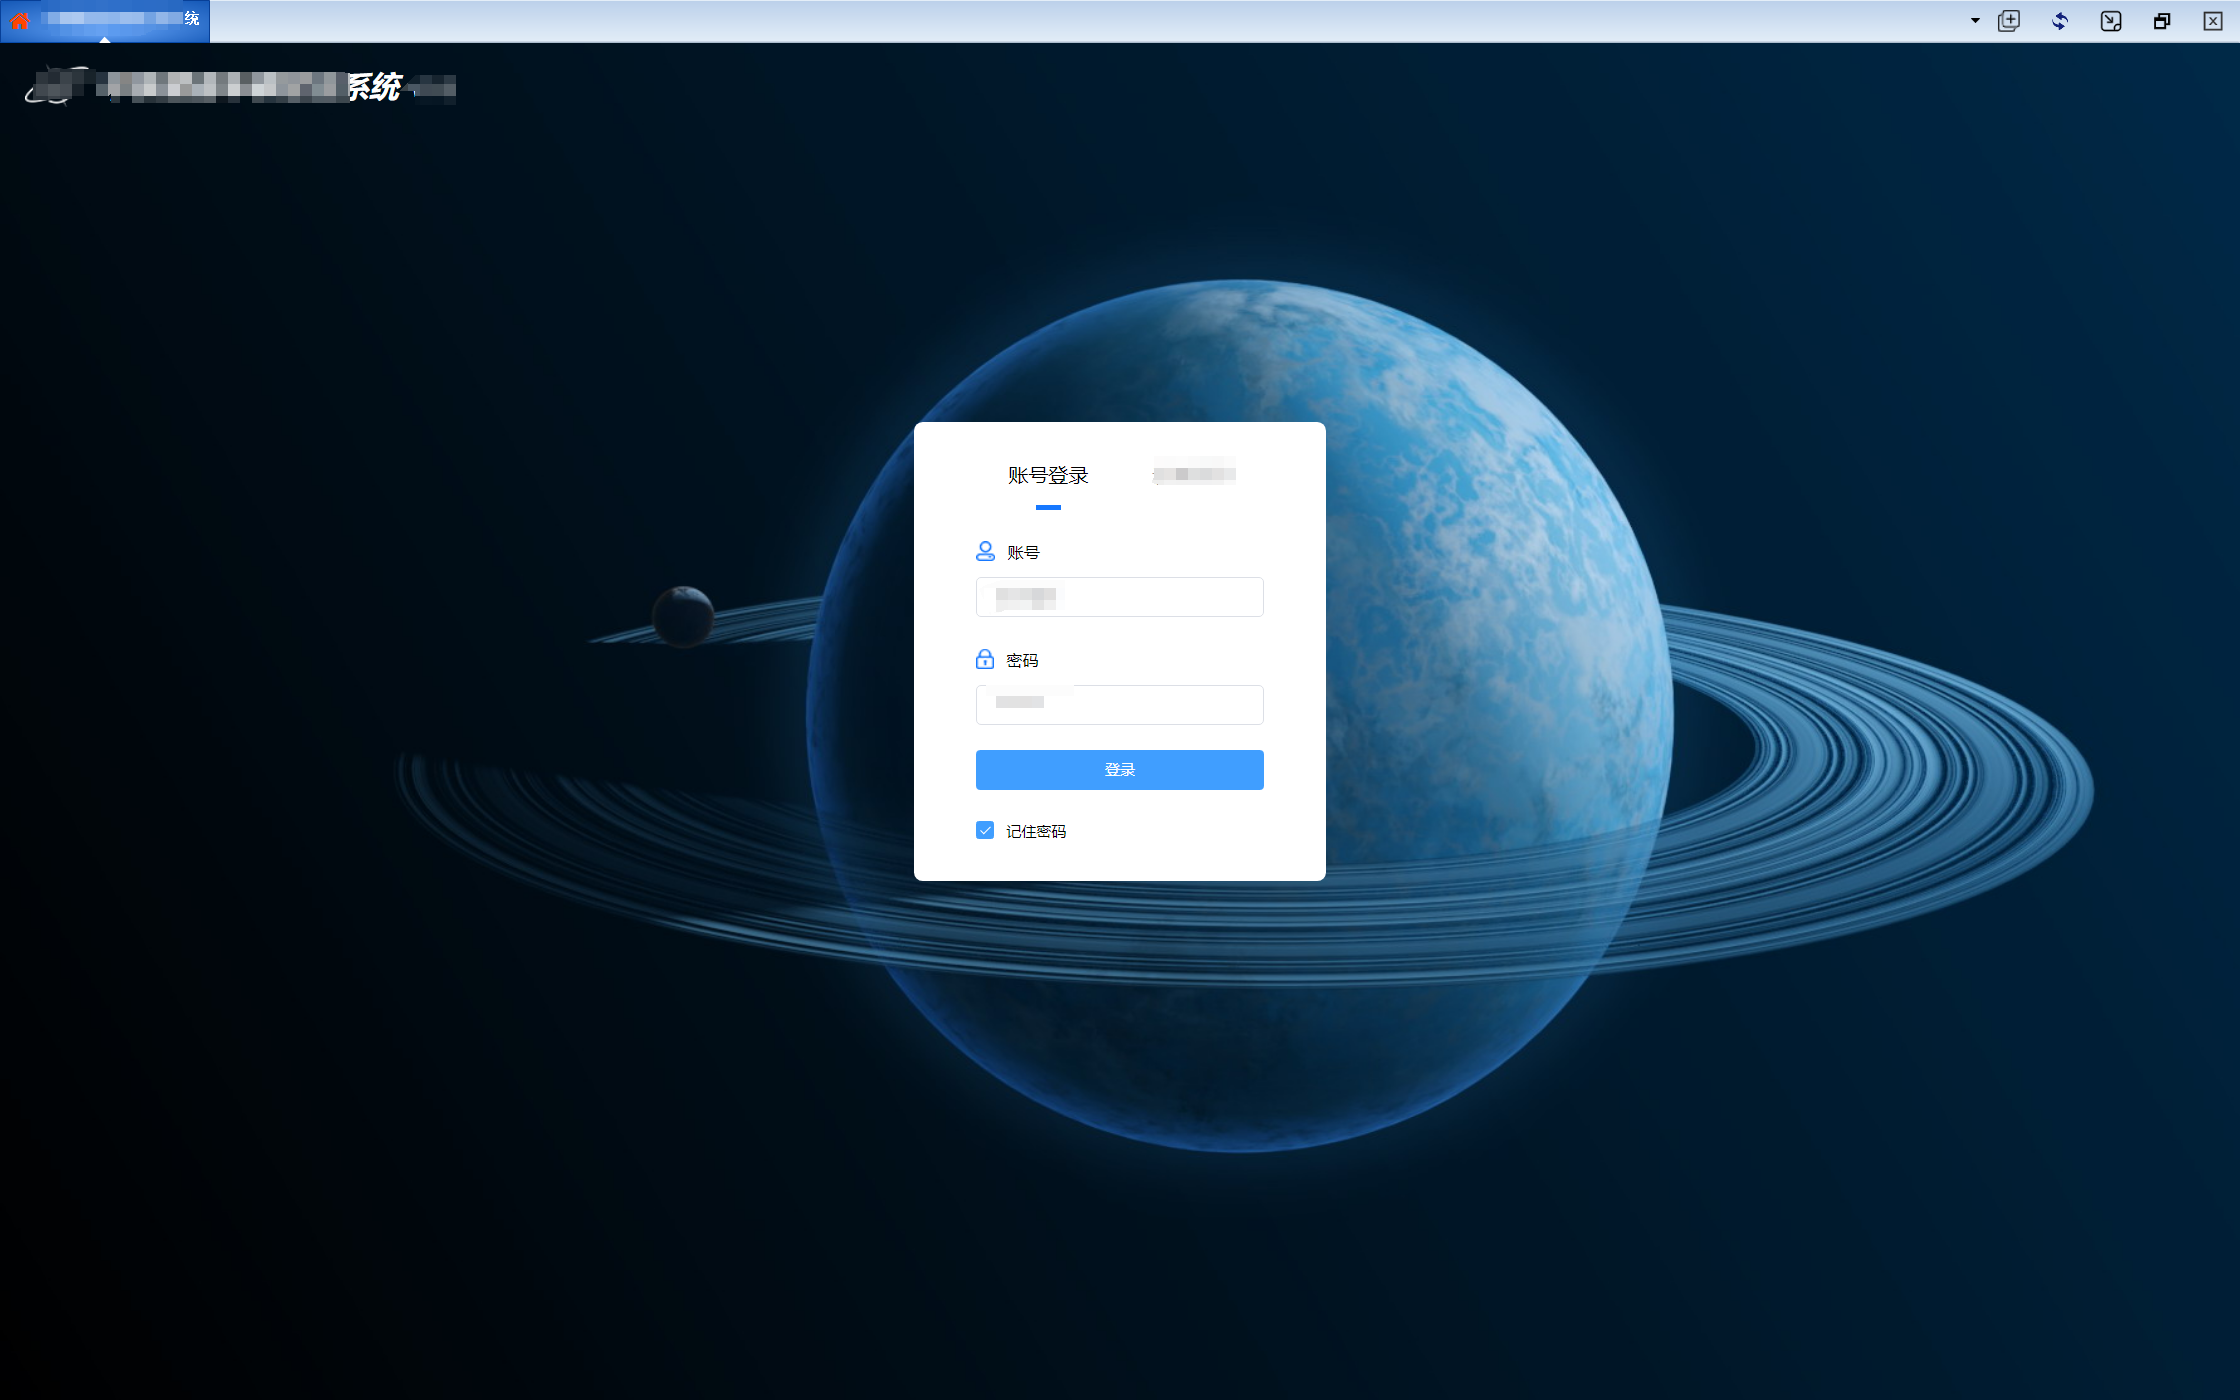Click the restore windows icon
This screenshot has height=1400, width=2240.
click(x=2162, y=21)
